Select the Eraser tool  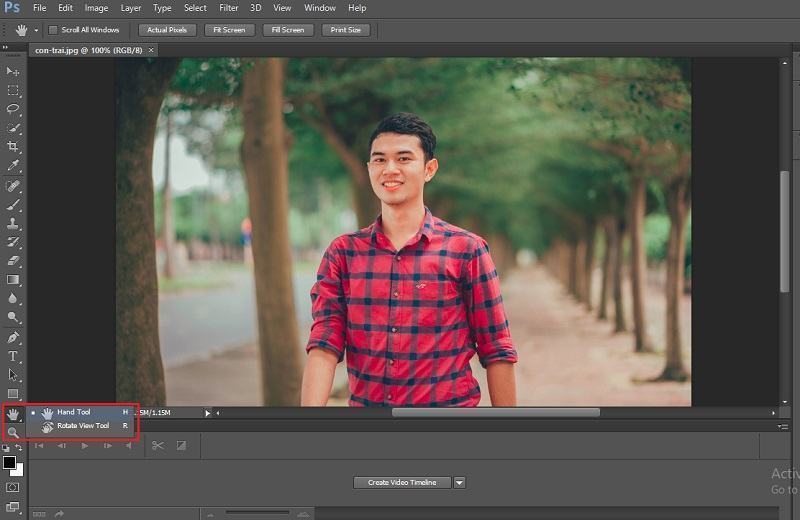coord(13,261)
